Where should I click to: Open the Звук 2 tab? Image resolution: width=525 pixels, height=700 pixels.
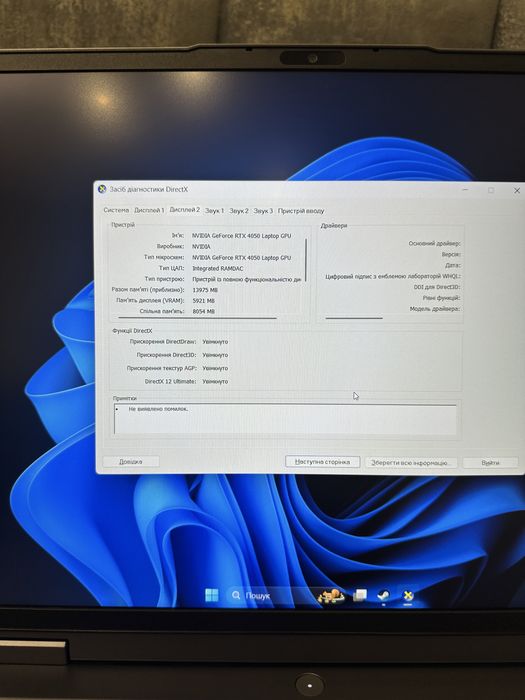tap(239, 211)
